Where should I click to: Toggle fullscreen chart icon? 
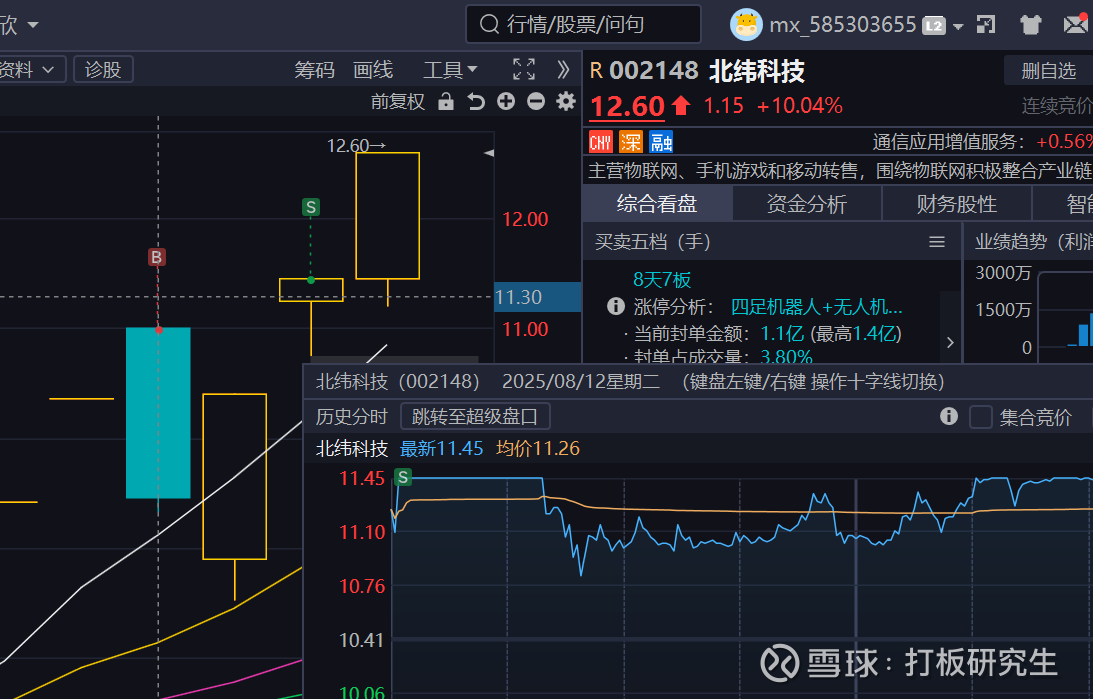524,69
